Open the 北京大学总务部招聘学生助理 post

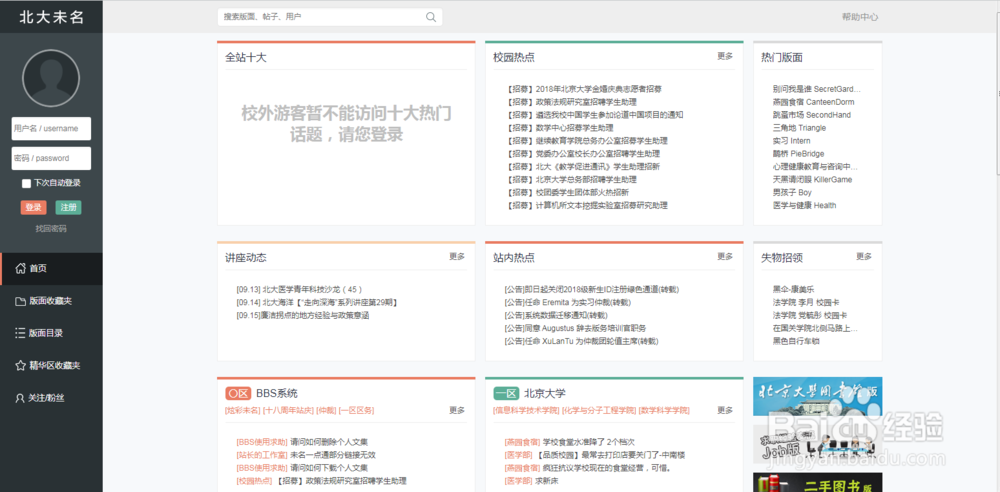point(571,180)
